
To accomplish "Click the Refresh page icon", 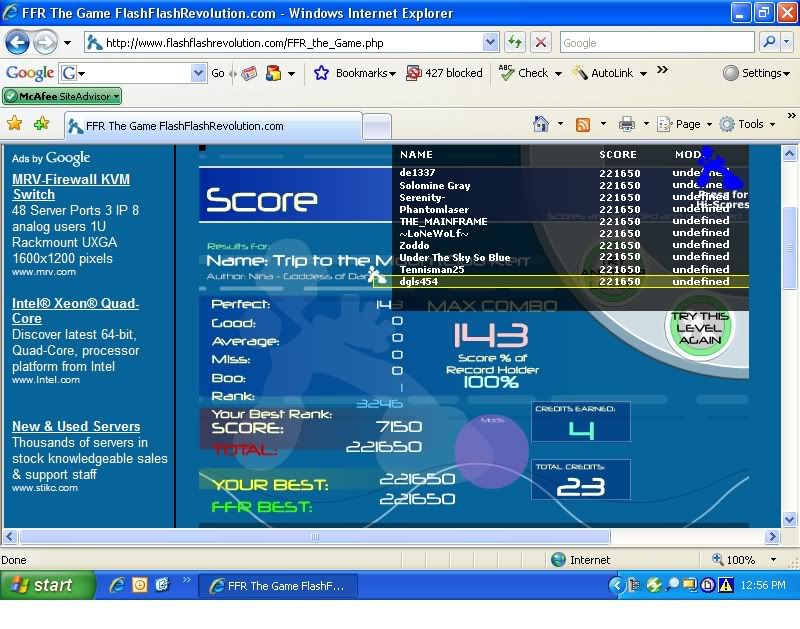I will point(514,43).
